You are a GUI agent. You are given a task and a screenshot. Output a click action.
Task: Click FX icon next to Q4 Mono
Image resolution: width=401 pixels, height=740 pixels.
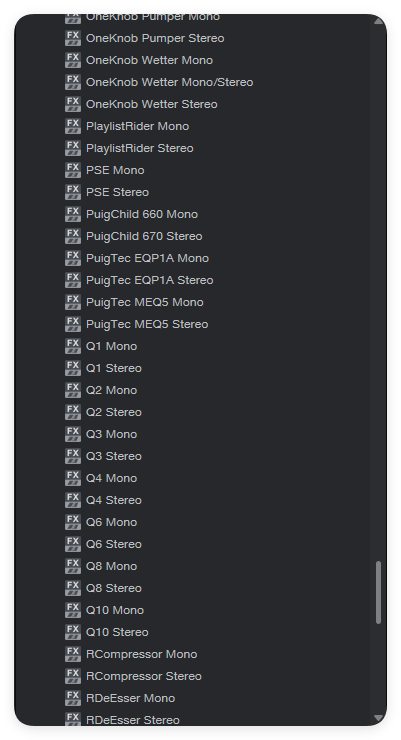pyautogui.click(x=73, y=478)
